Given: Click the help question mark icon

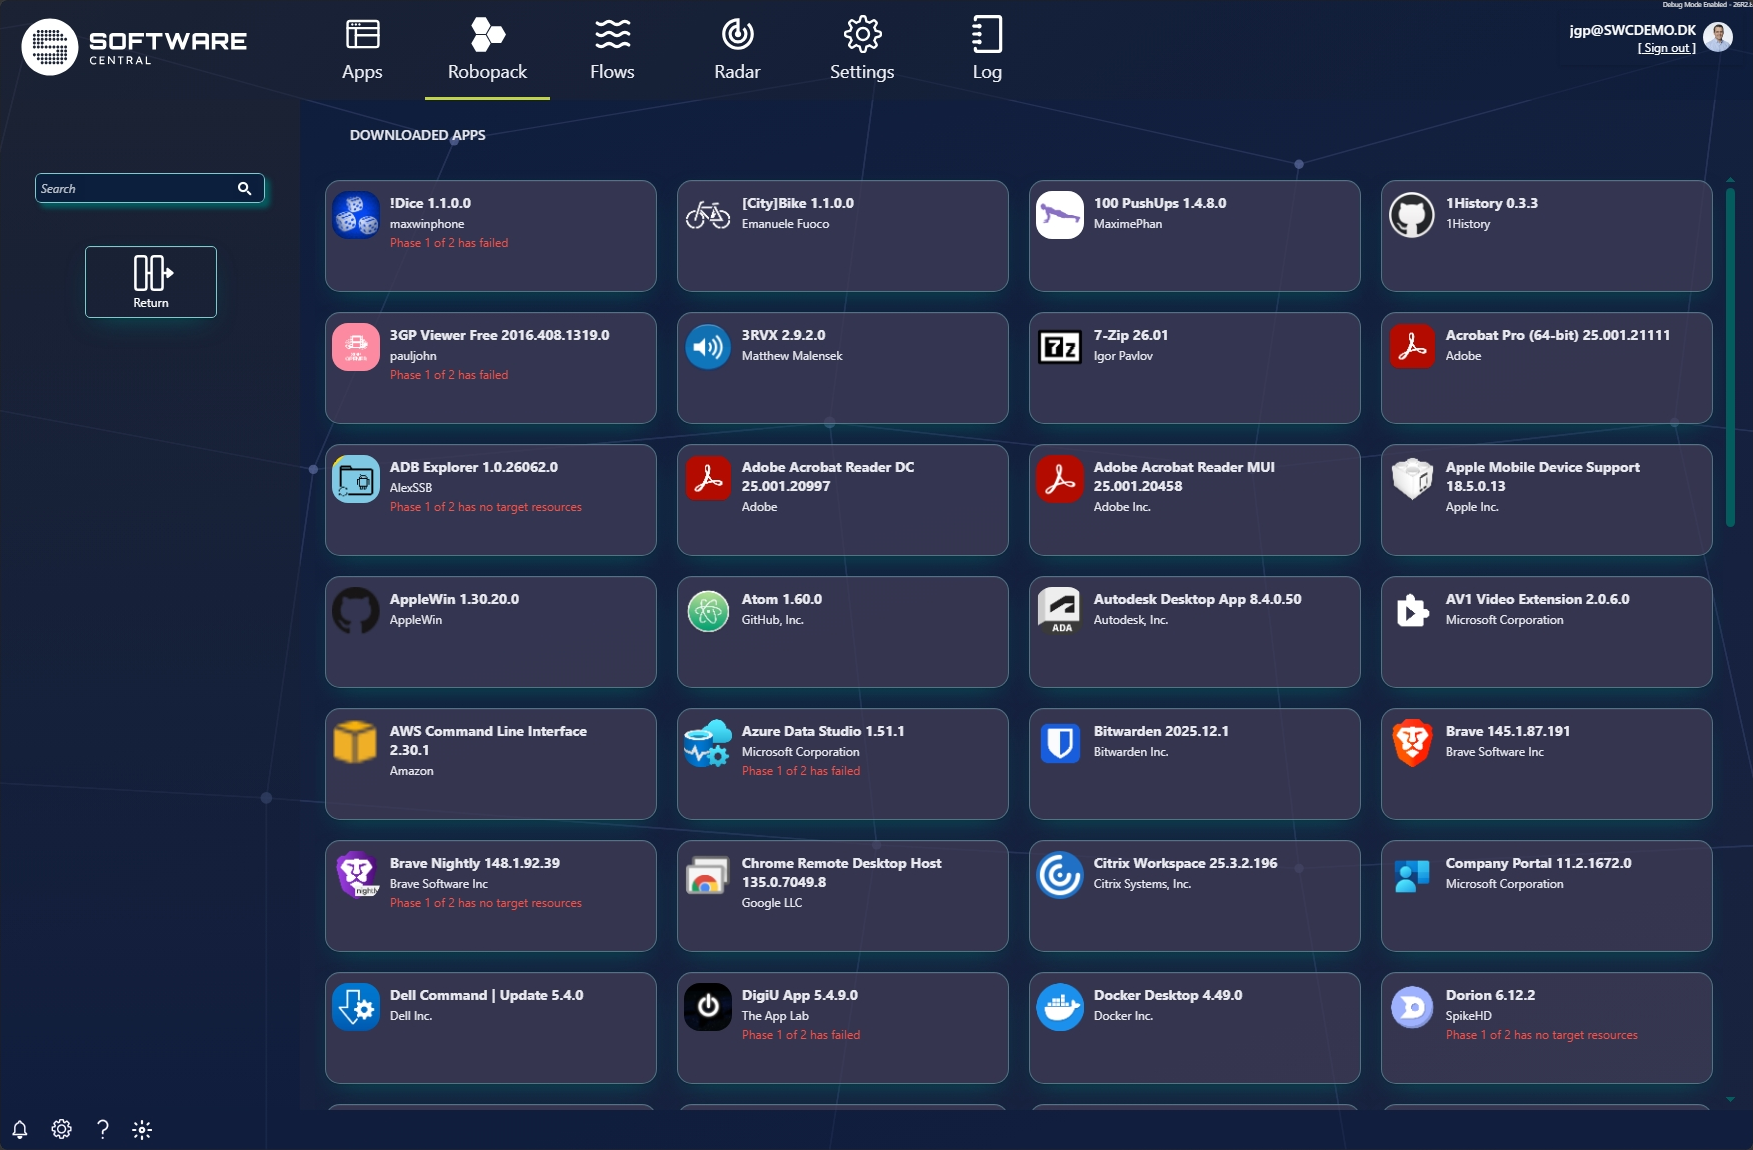Looking at the screenshot, I should point(102,1129).
